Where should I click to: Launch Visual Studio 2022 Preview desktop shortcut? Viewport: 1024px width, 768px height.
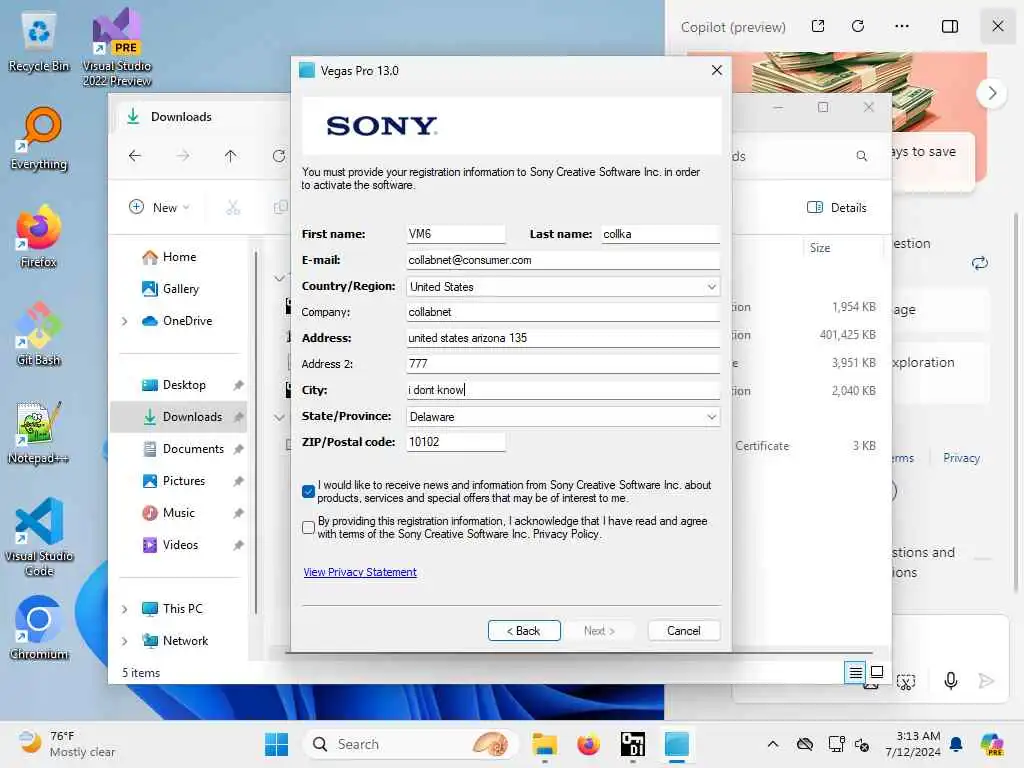pos(117,47)
